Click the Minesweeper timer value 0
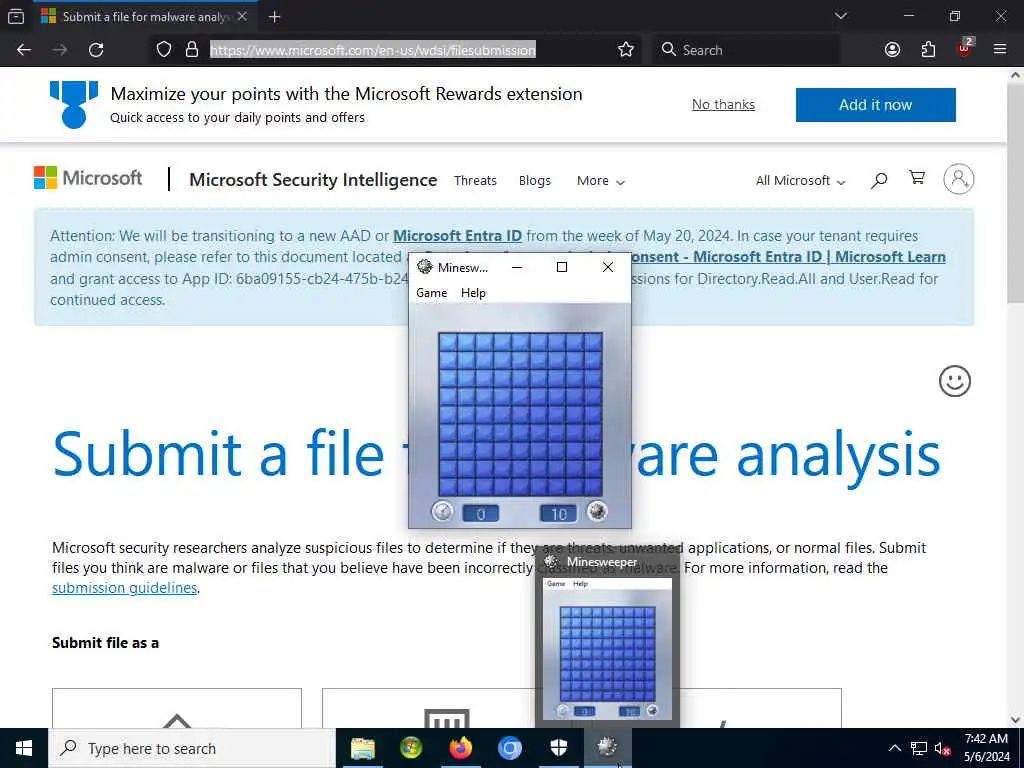This screenshot has height=768, width=1024. tap(481, 513)
